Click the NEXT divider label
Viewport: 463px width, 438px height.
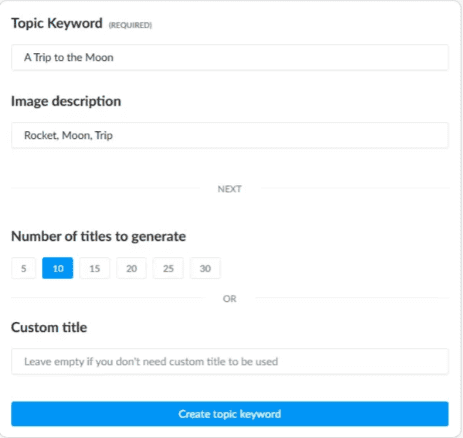[x=229, y=189]
